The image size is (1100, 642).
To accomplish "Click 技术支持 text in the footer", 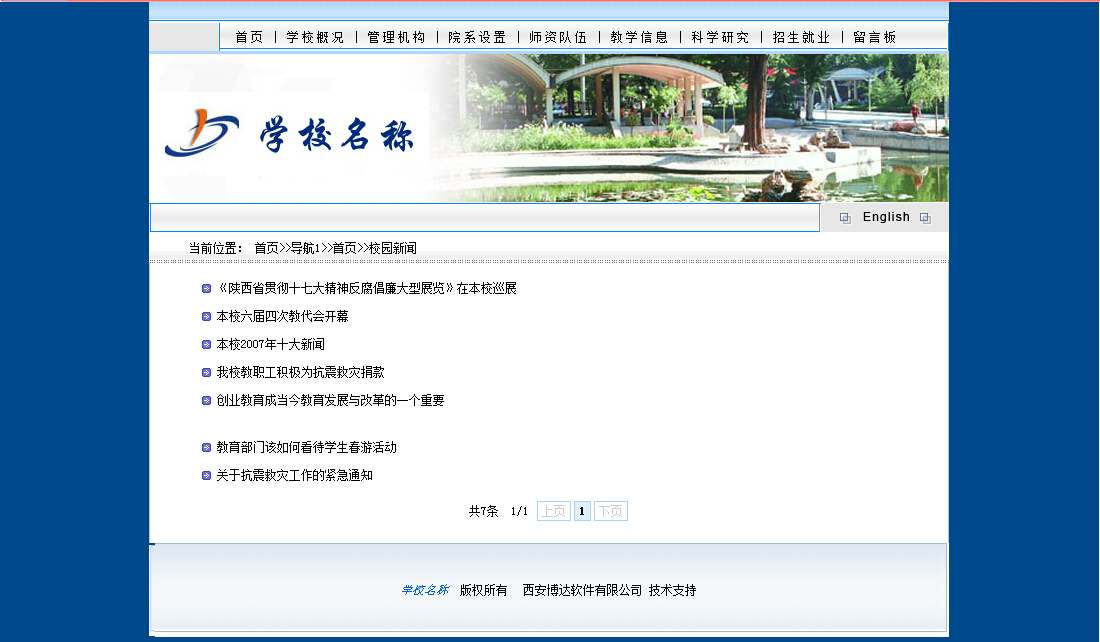I will coord(673,591).
